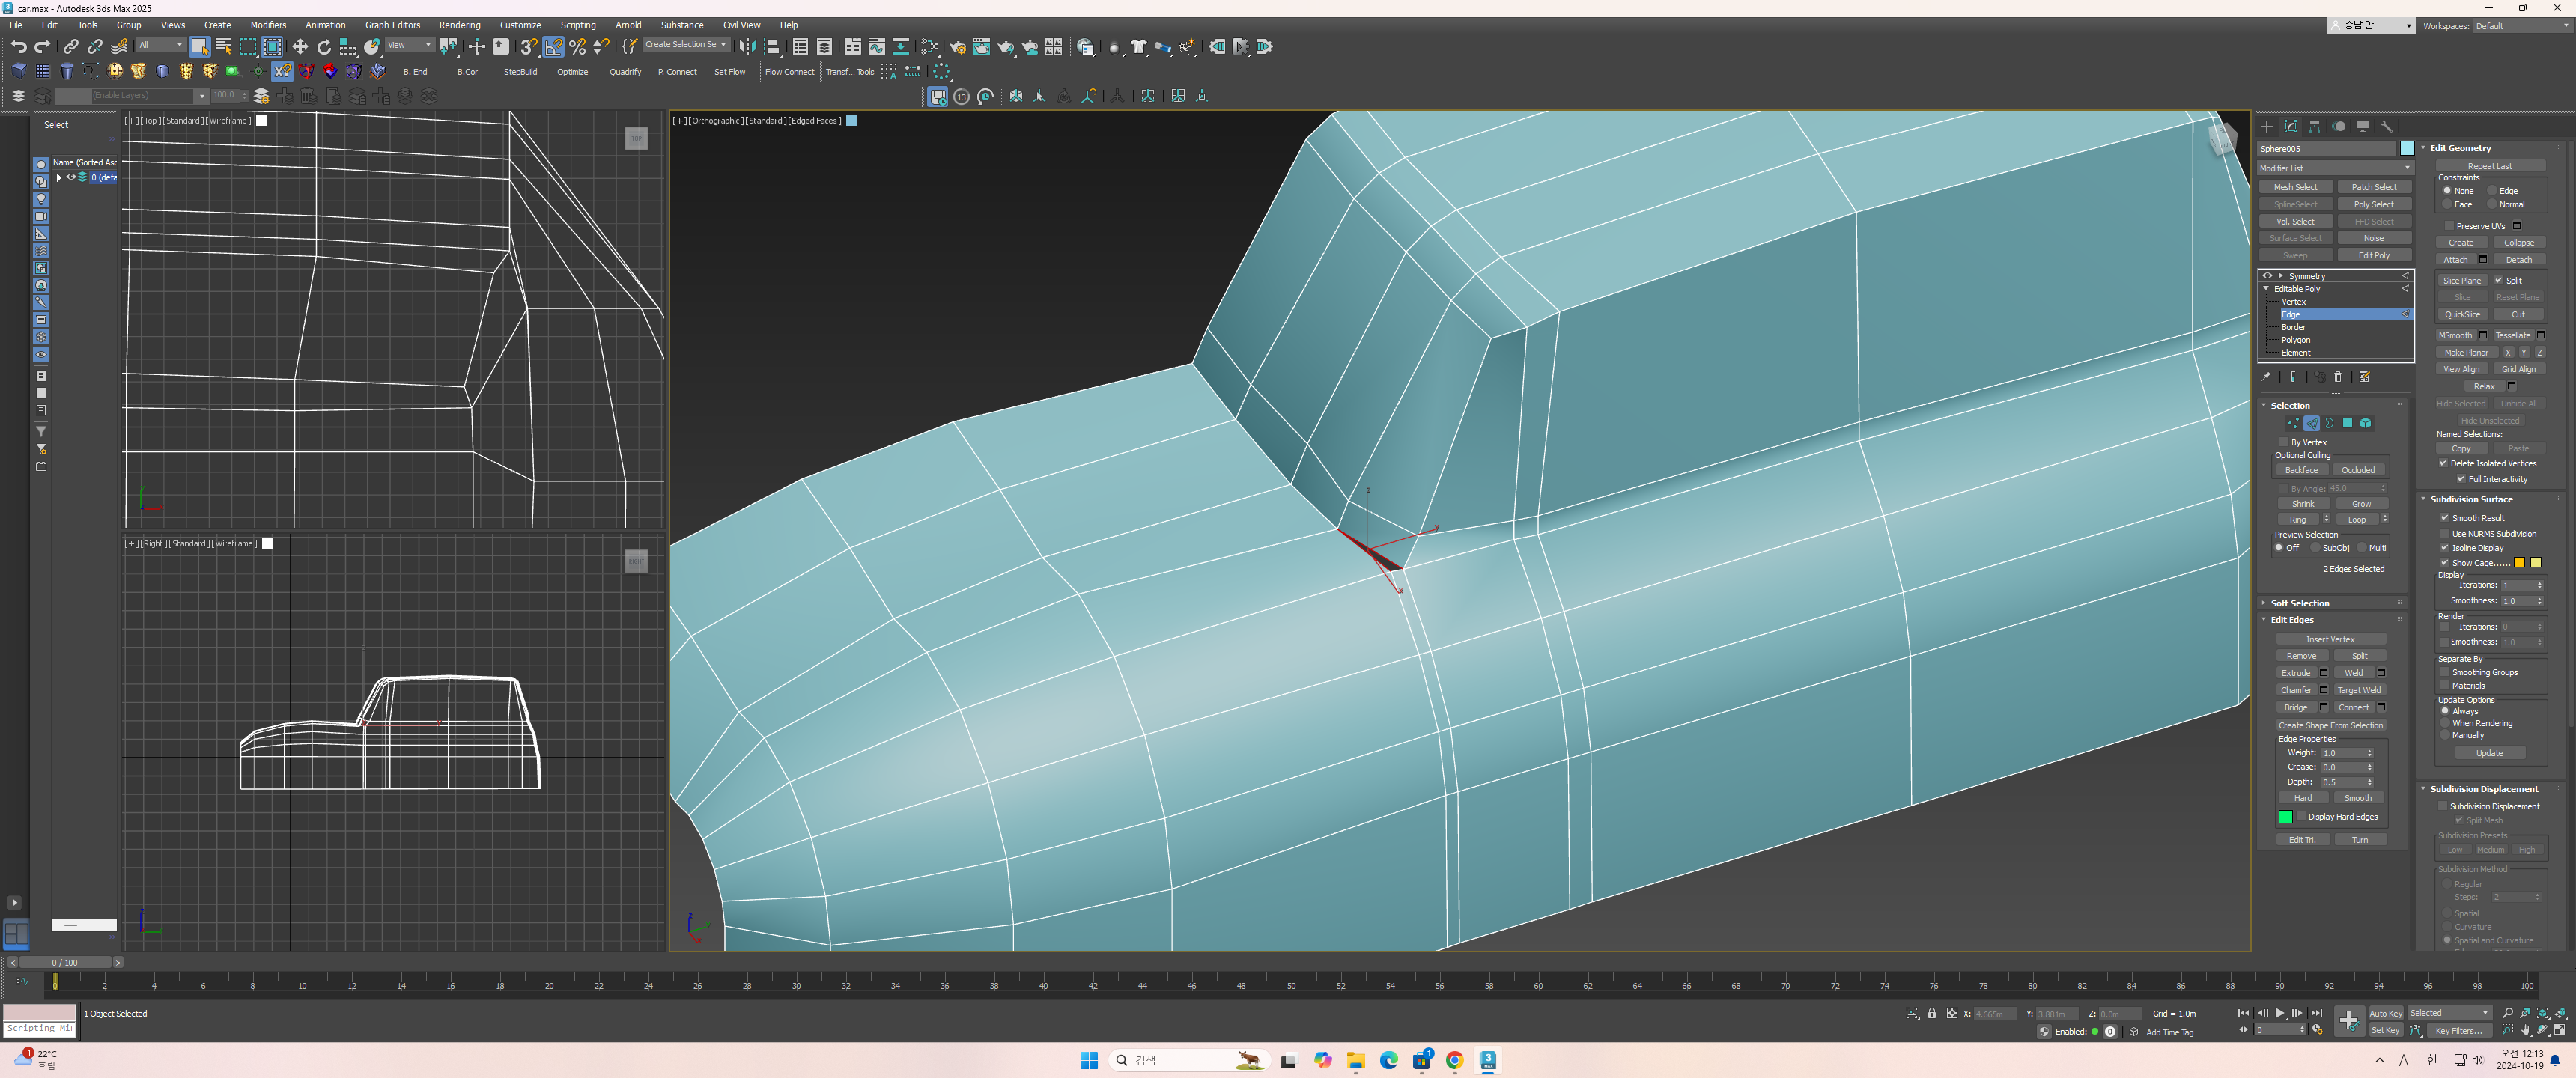Image resolution: width=2576 pixels, height=1078 pixels.
Task: Select SubObj preview selection radio
Action: (x=2315, y=548)
